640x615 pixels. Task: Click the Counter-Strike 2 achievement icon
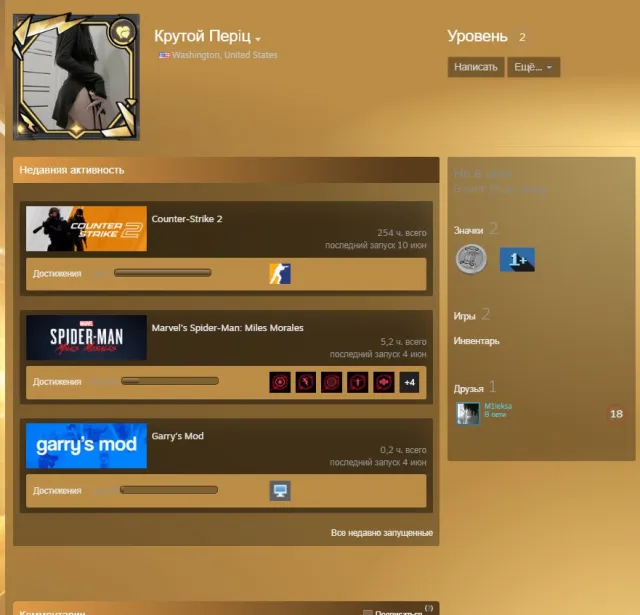tap(280, 274)
